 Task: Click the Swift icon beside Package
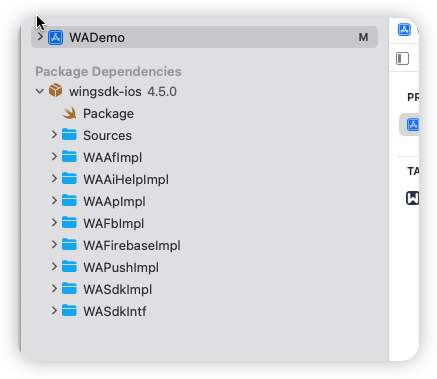point(70,113)
